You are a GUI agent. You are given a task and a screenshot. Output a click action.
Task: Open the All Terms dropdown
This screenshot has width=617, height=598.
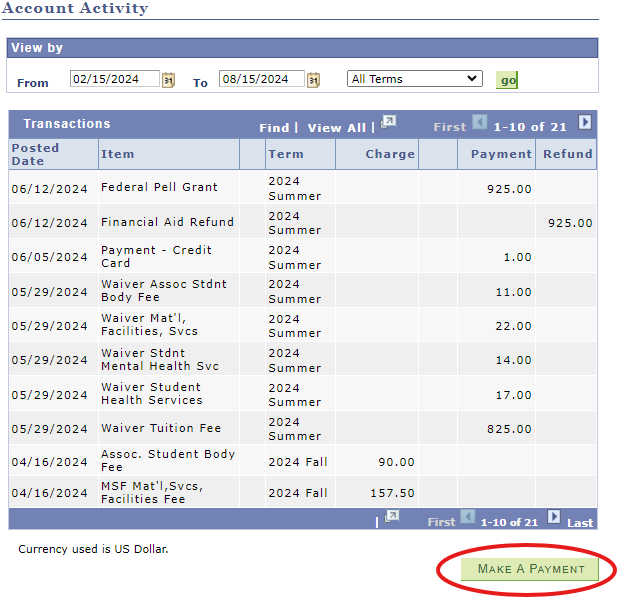(x=415, y=79)
